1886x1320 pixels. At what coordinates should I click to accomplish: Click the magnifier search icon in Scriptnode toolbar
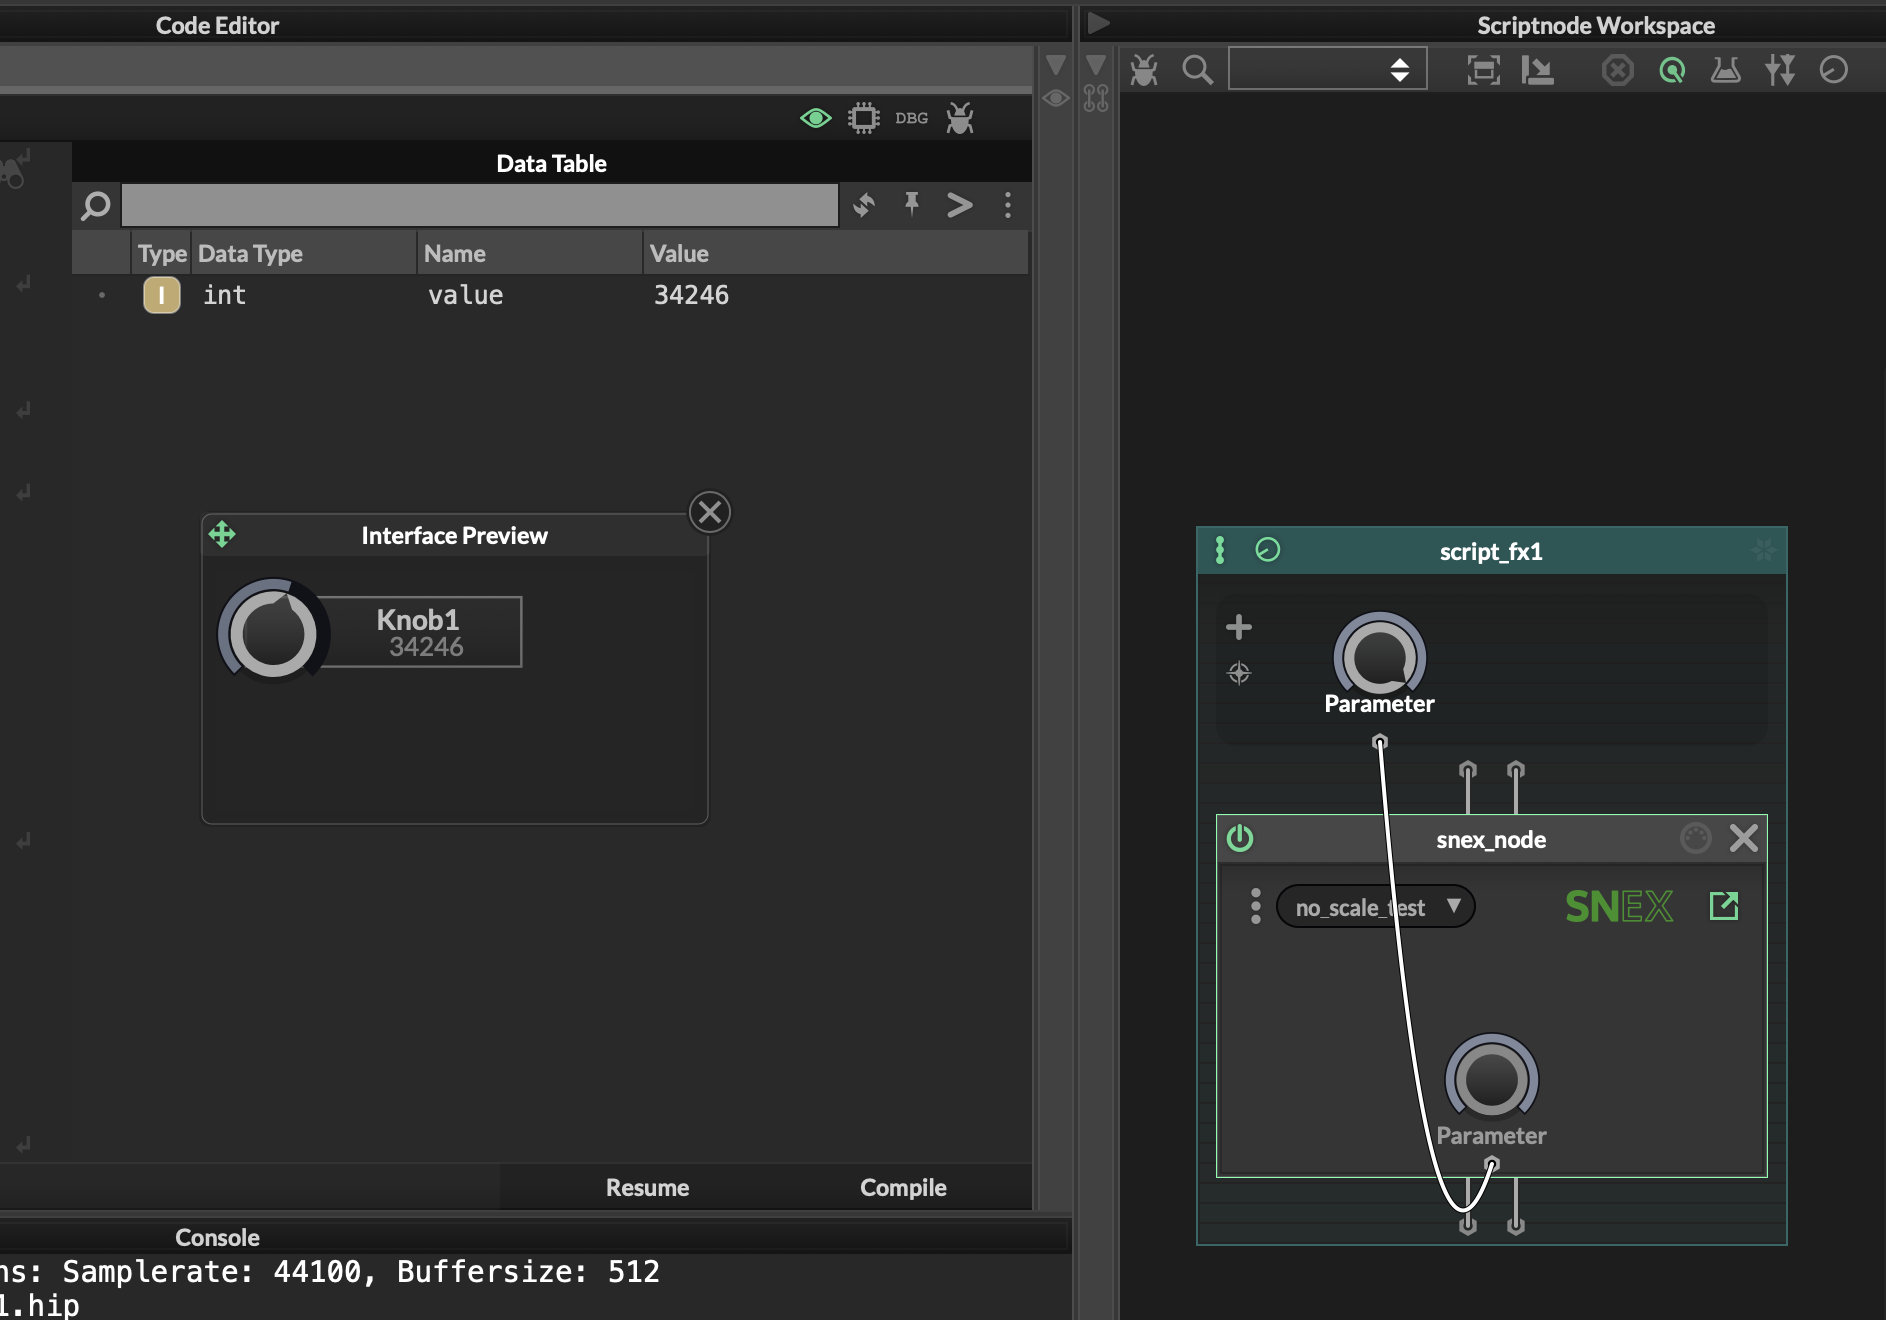click(1197, 70)
